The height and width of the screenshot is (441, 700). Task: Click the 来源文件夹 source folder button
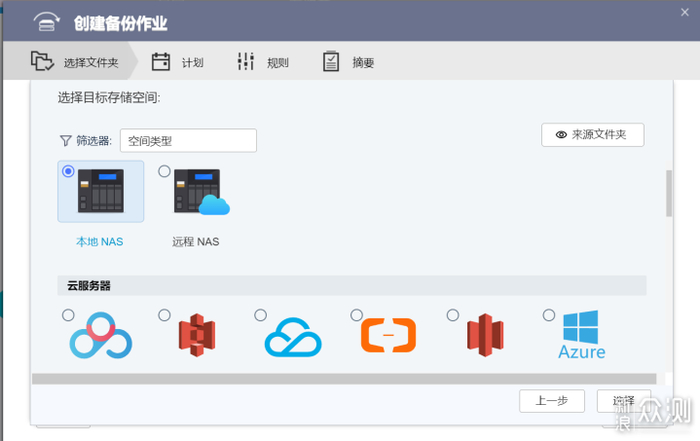[592, 135]
